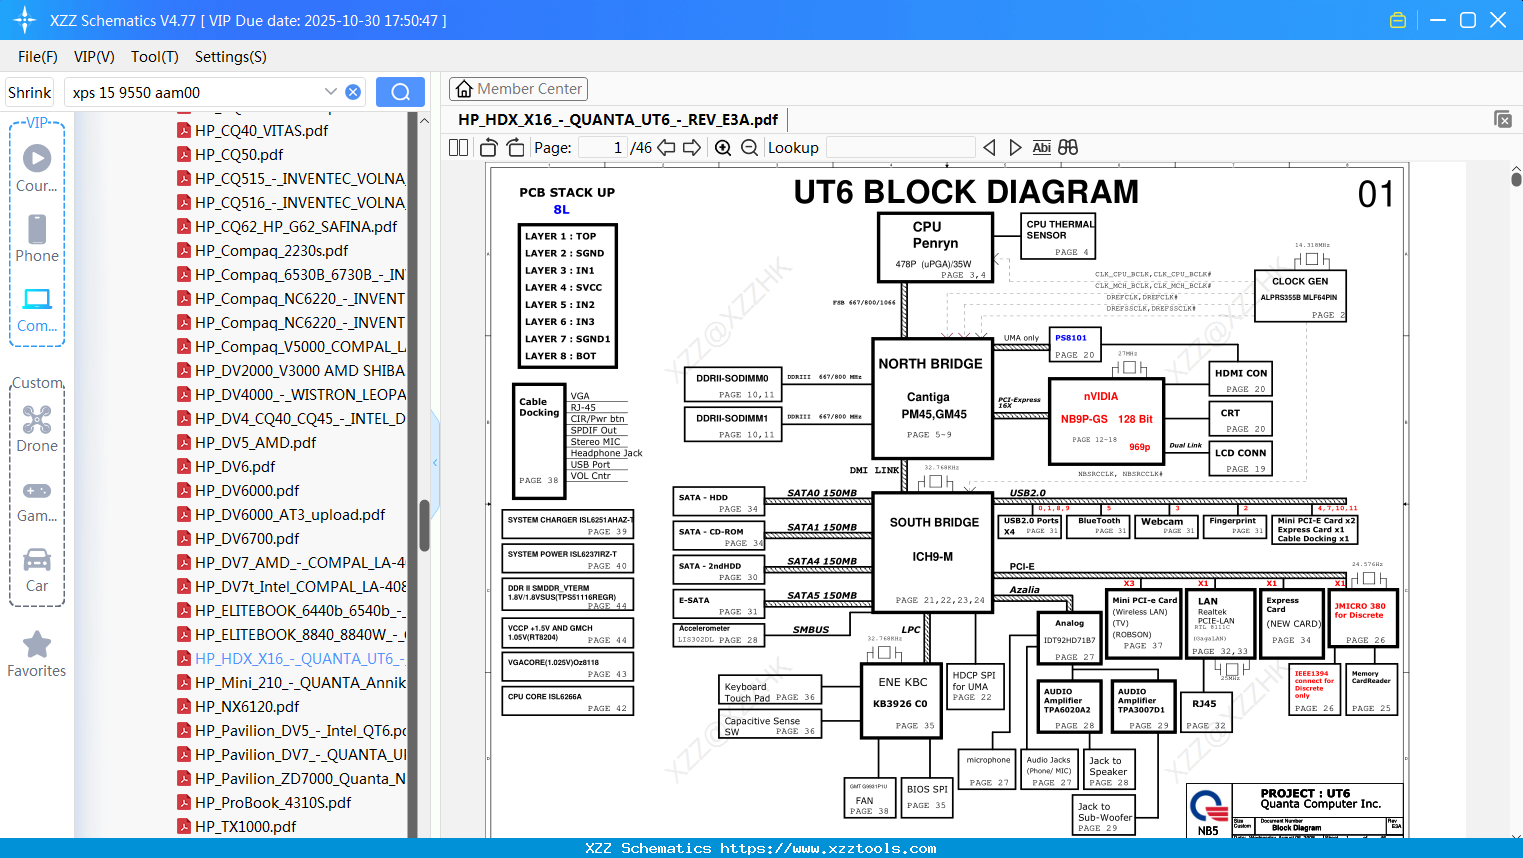Open Favorites star
This screenshot has height=858, width=1523.
click(37, 654)
